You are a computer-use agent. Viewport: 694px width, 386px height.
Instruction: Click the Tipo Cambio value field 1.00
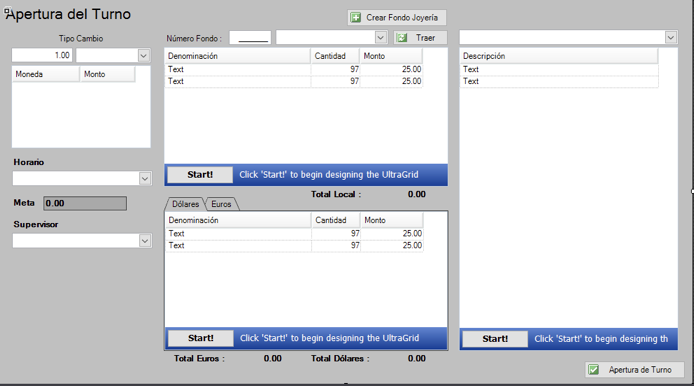[42, 55]
